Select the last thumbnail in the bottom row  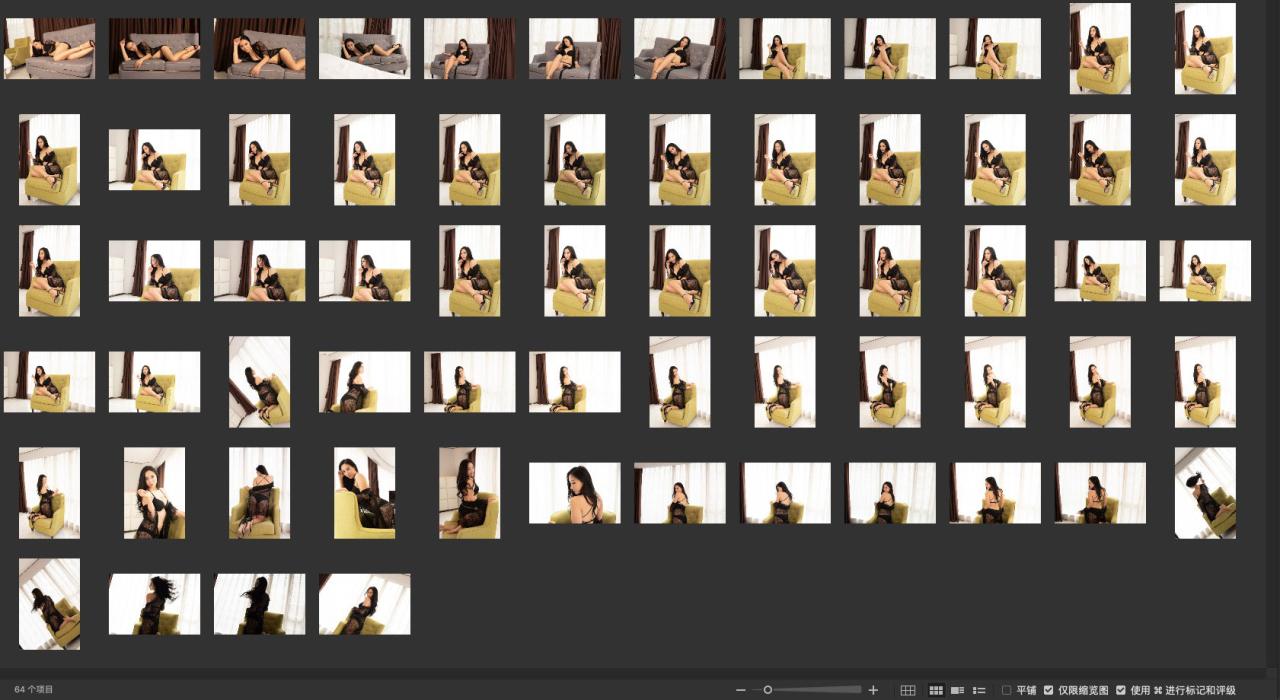364,604
